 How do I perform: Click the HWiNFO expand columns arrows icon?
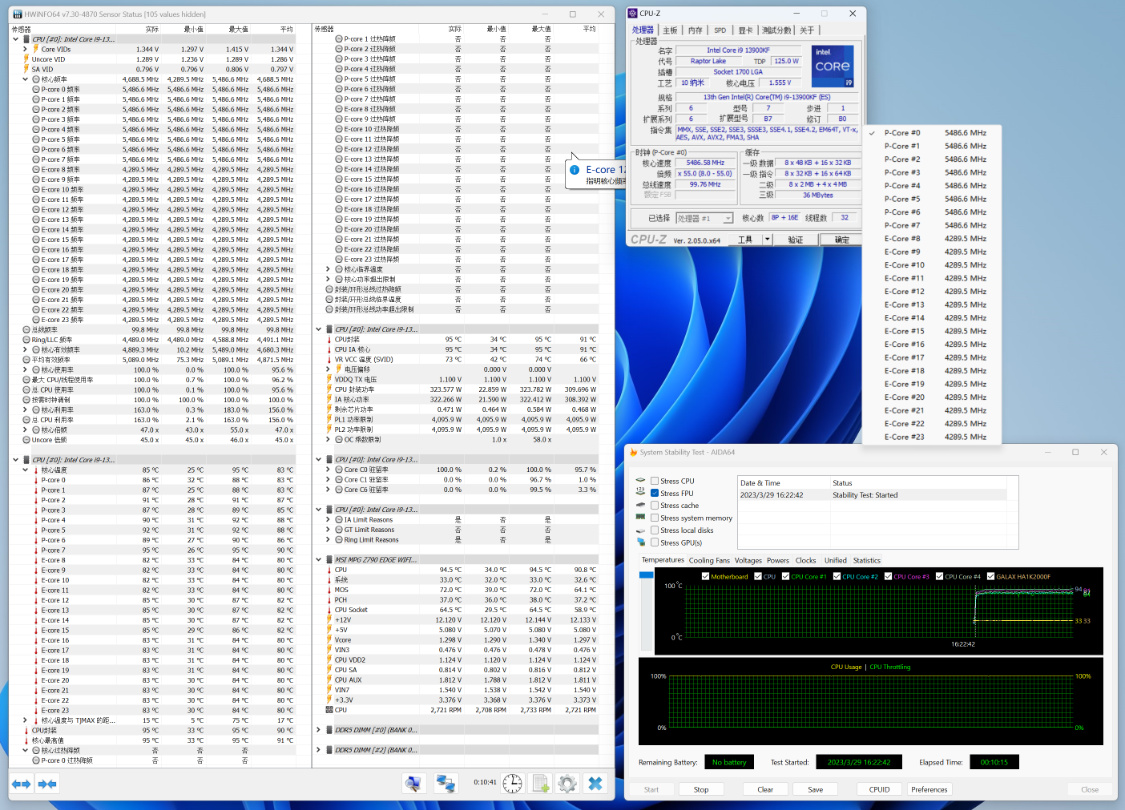pos(22,783)
